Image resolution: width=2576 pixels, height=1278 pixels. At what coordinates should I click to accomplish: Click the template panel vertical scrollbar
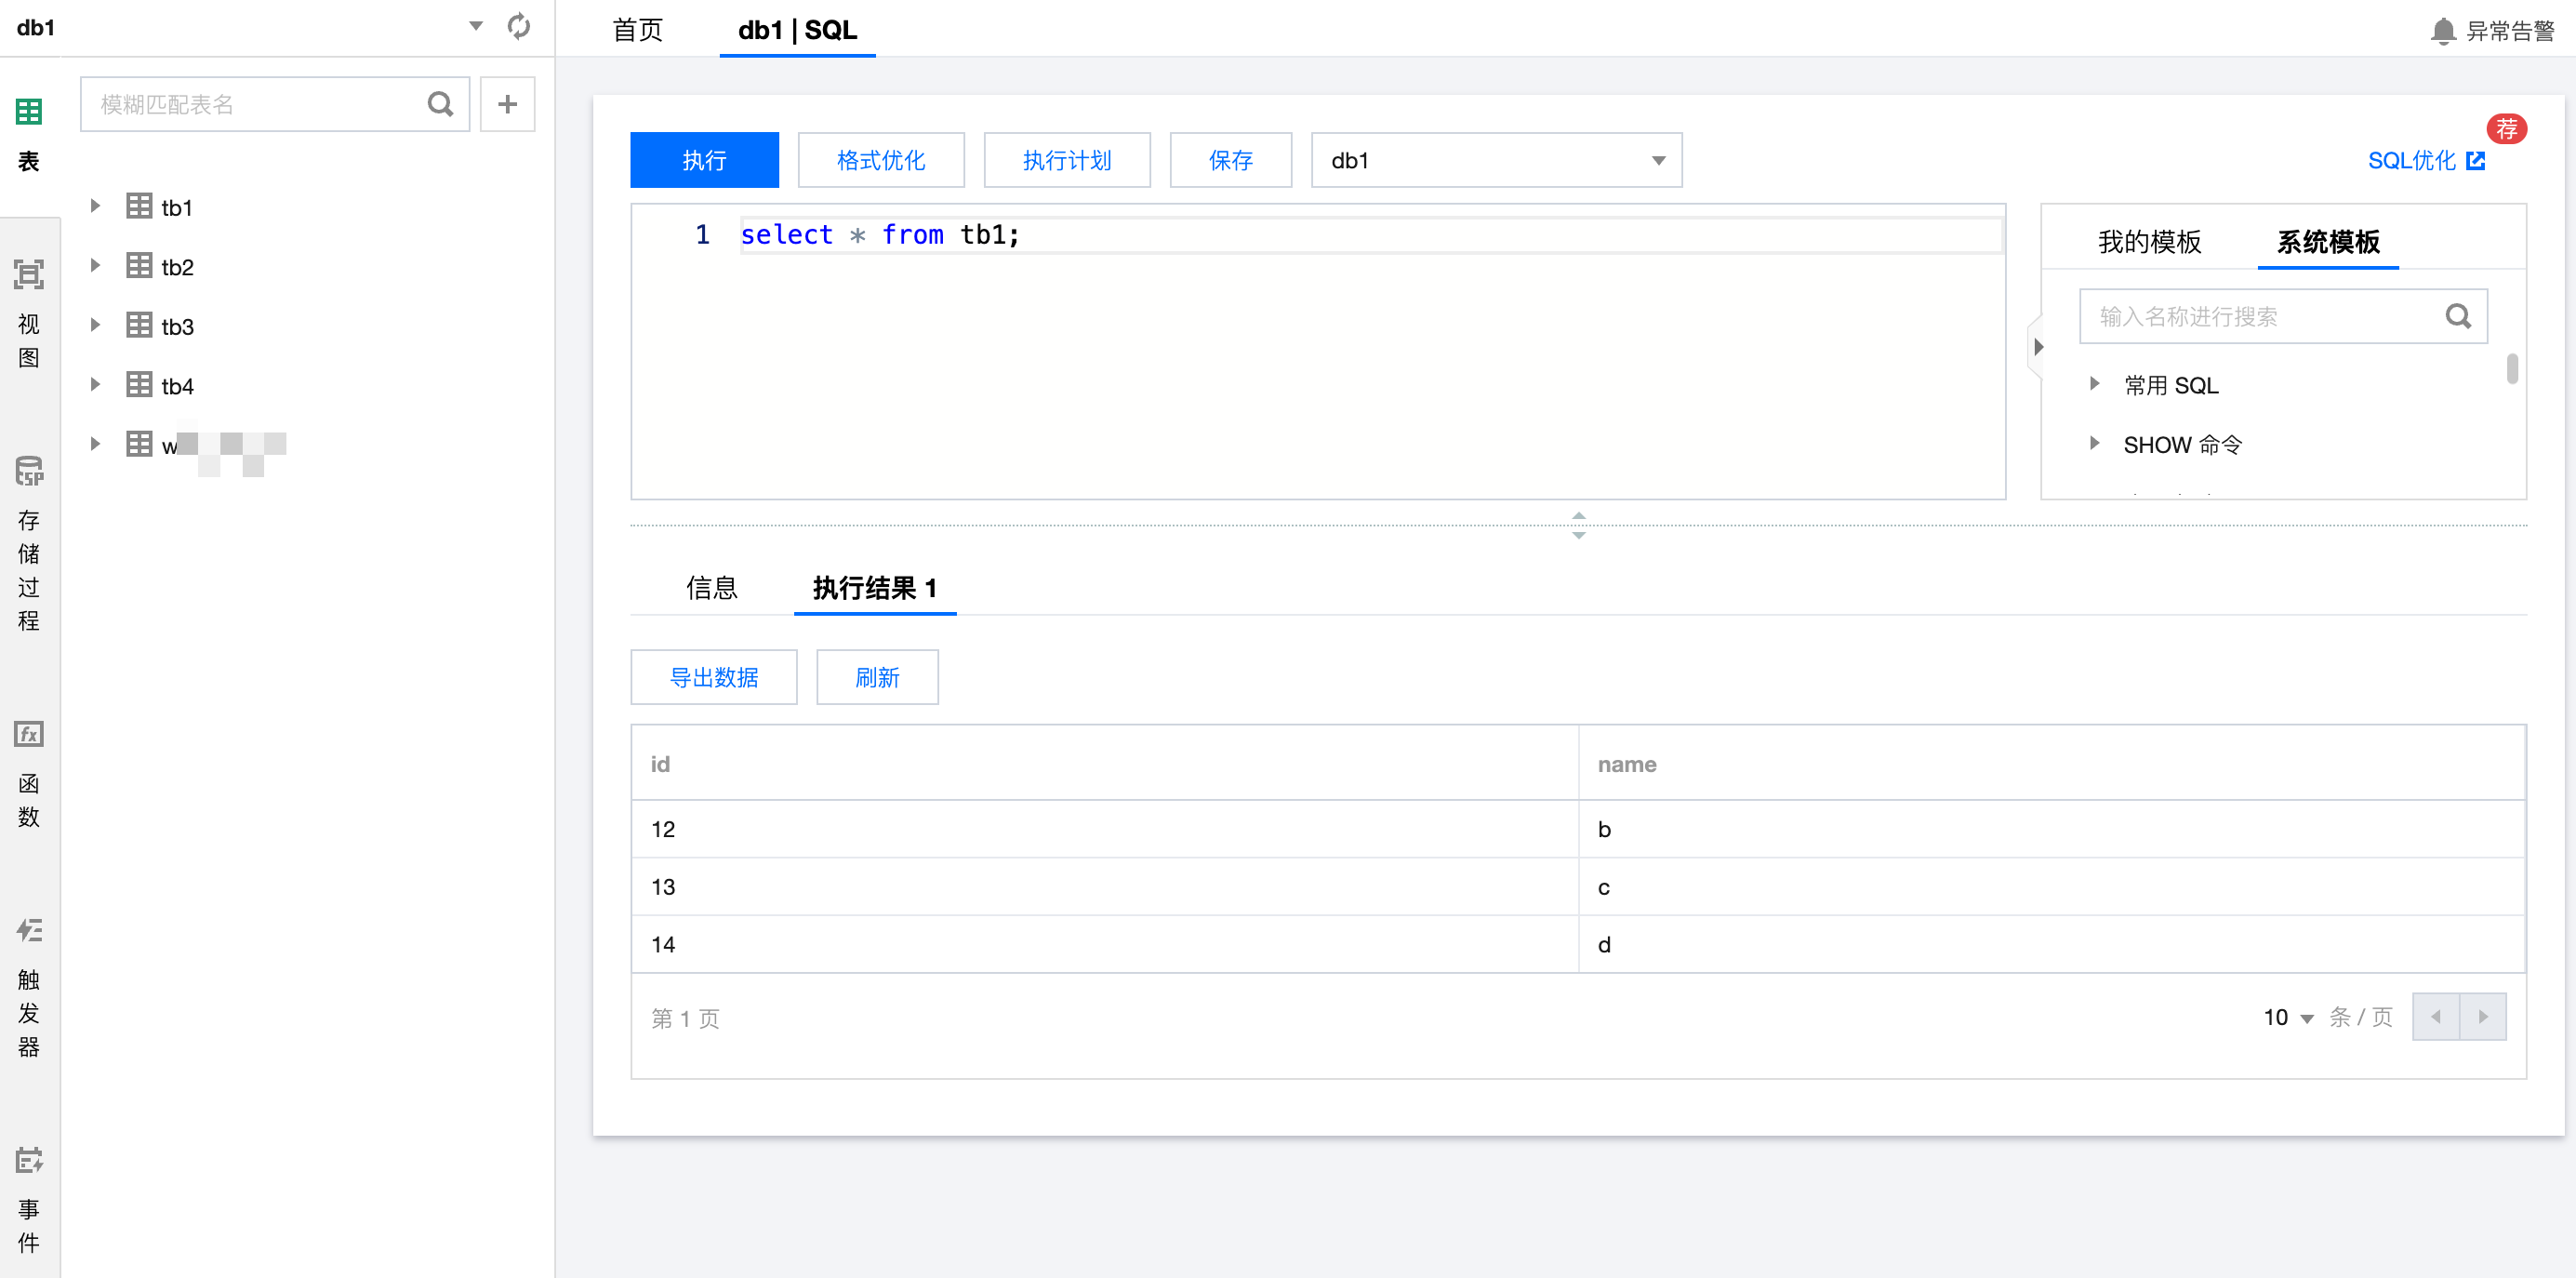coord(2511,369)
